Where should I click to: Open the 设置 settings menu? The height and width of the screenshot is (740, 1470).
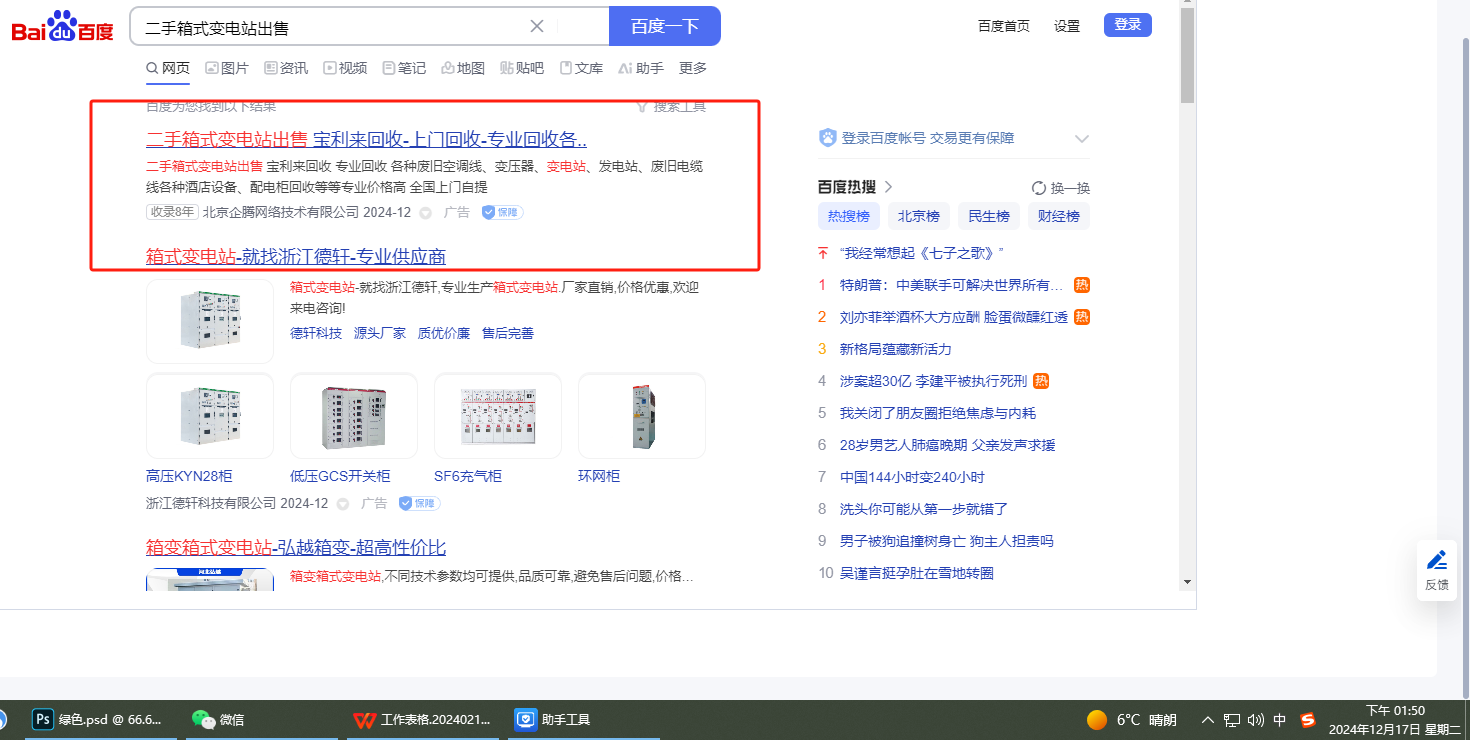(1067, 26)
